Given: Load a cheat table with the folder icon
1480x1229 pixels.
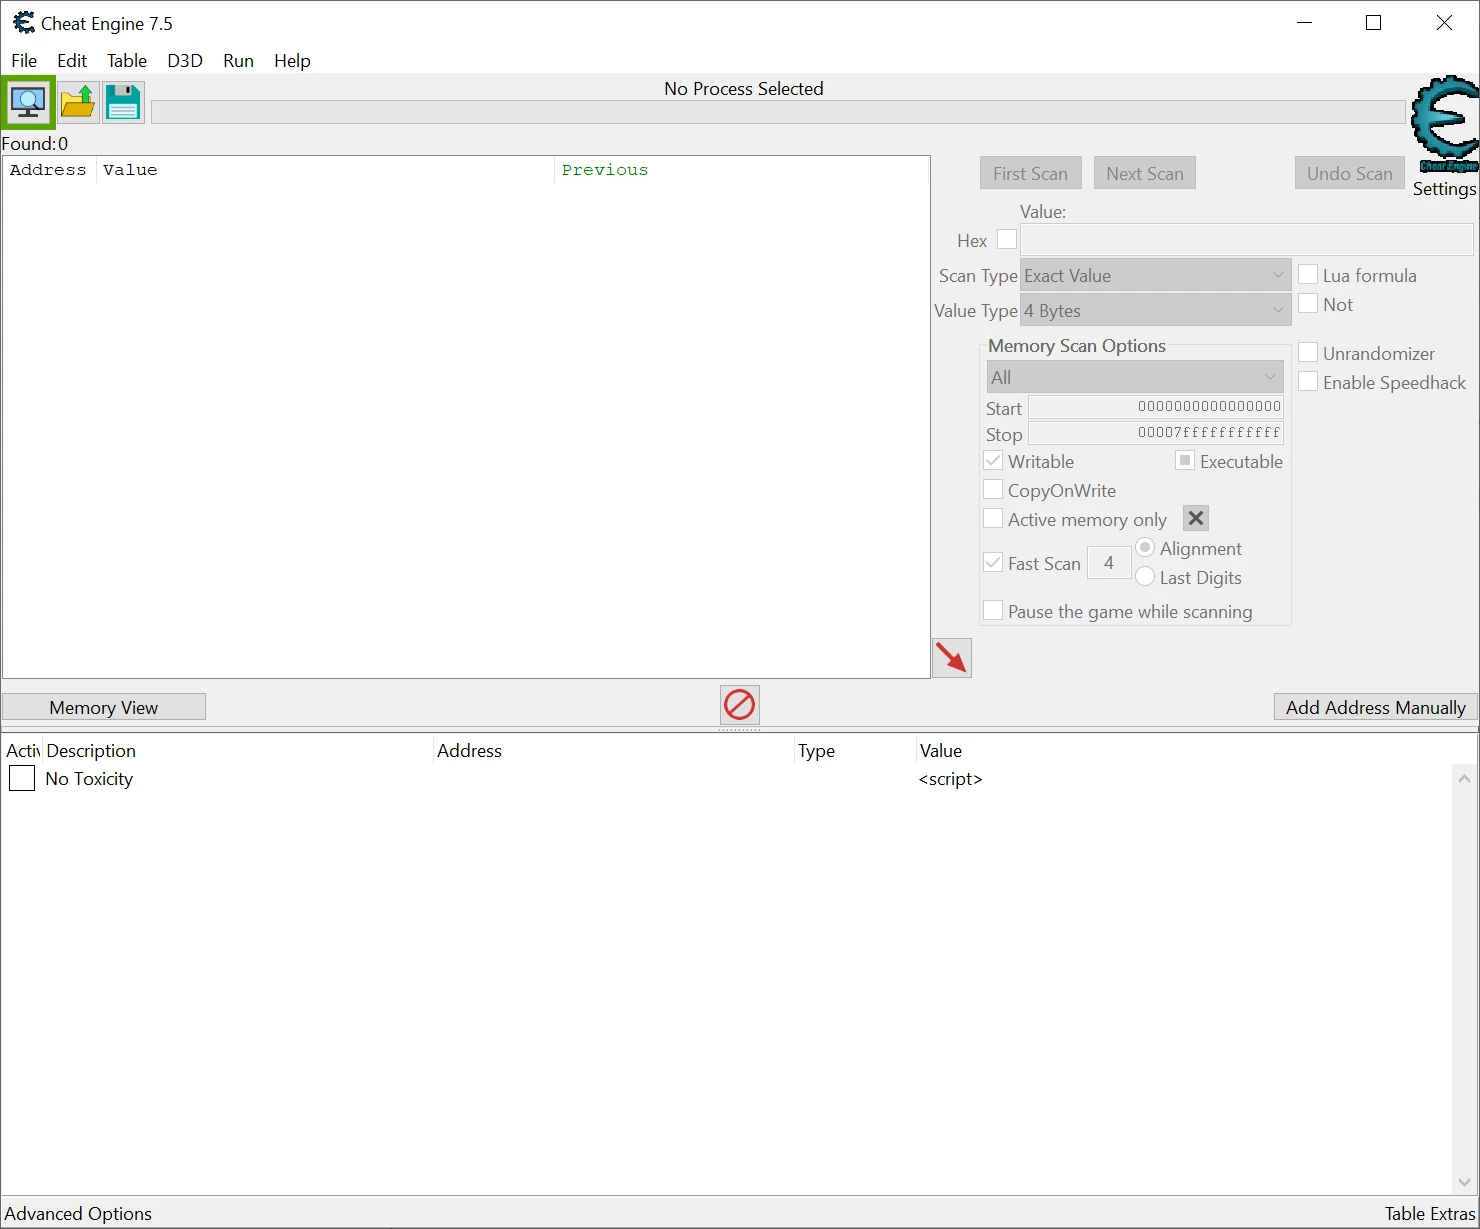Looking at the screenshot, I should click(77, 102).
